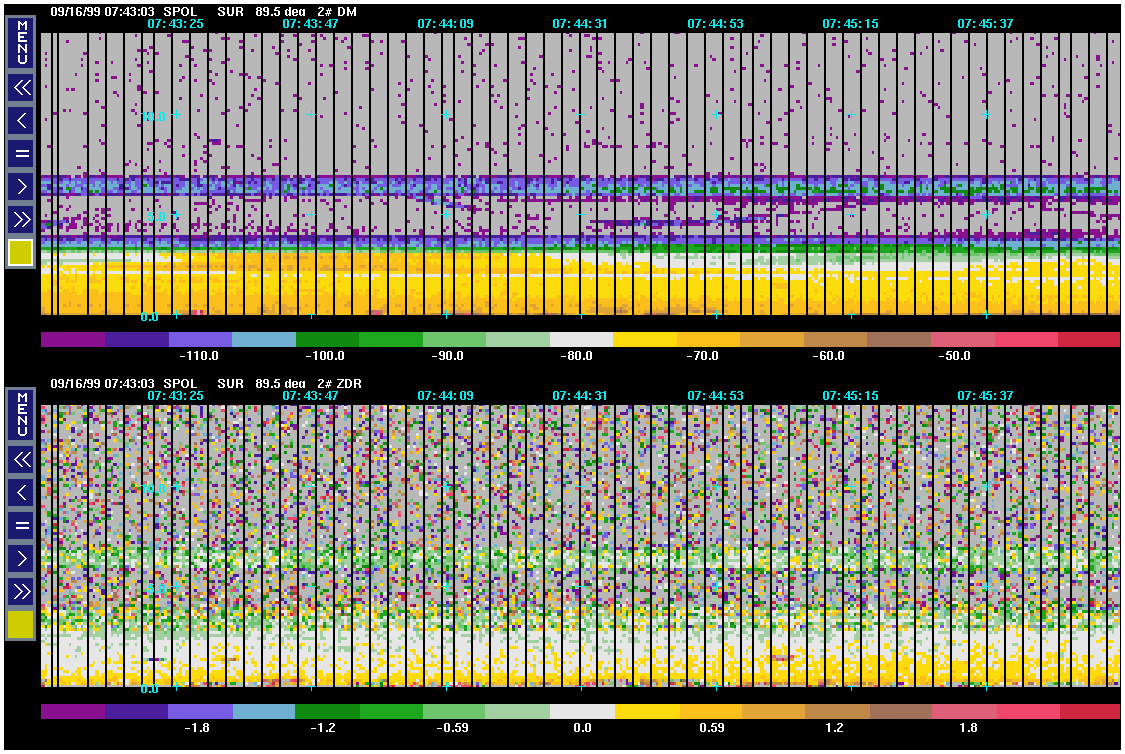The height and width of the screenshot is (754, 1125).
Task: Select the 07:44:09 time label in ZDR panel
Action: coord(446,395)
